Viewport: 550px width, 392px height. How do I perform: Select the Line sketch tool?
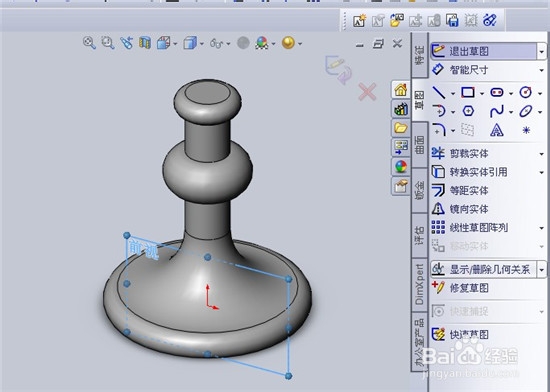point(439,93)
